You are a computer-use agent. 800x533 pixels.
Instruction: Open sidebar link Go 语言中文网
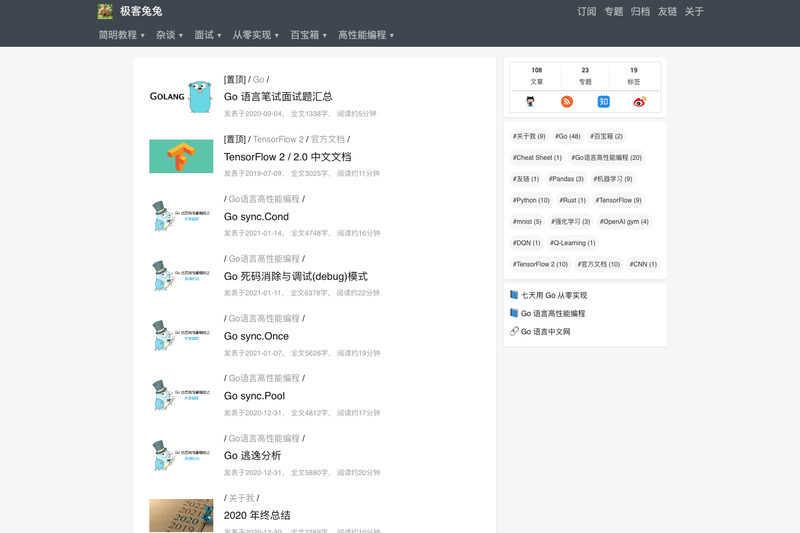point(545,332)
